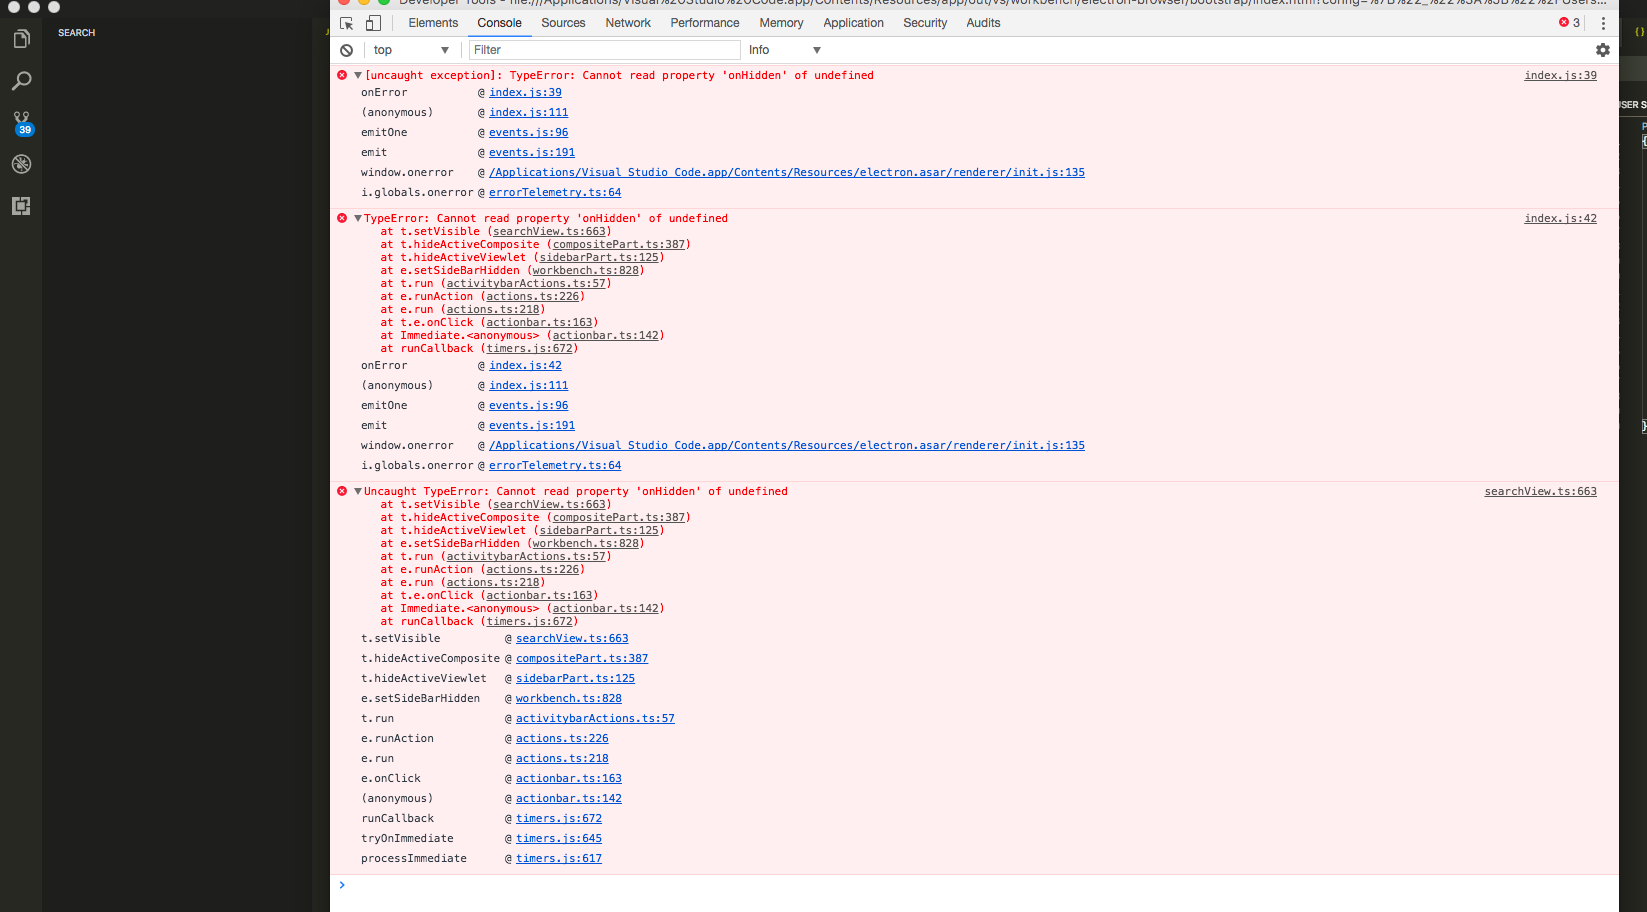Clear the console messages

pyautogui.click(x=346, y=50)
